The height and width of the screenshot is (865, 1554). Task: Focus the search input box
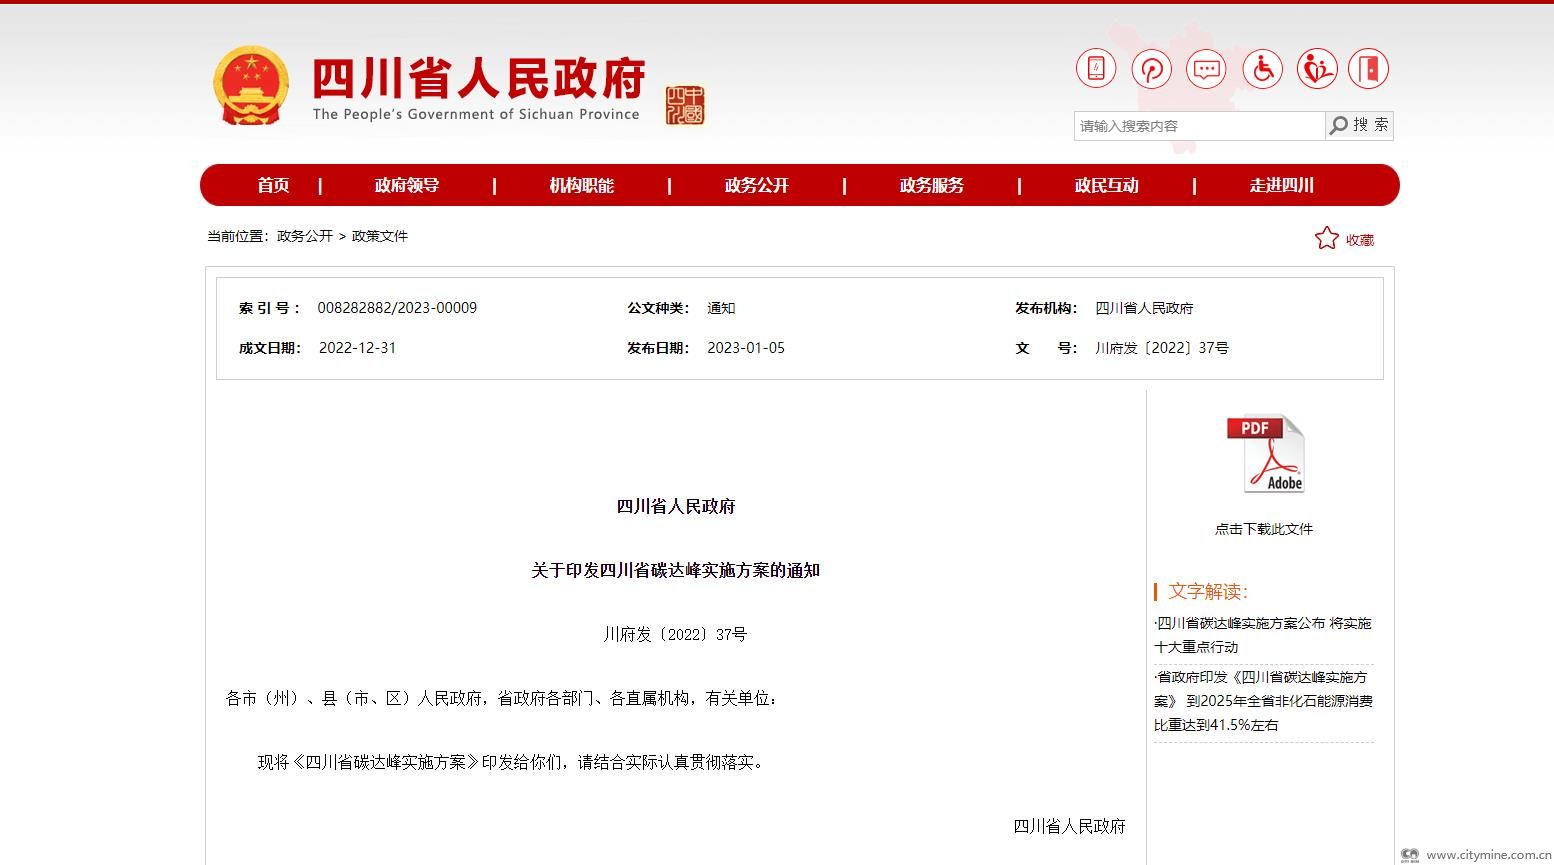click(x=1198, y=126)
